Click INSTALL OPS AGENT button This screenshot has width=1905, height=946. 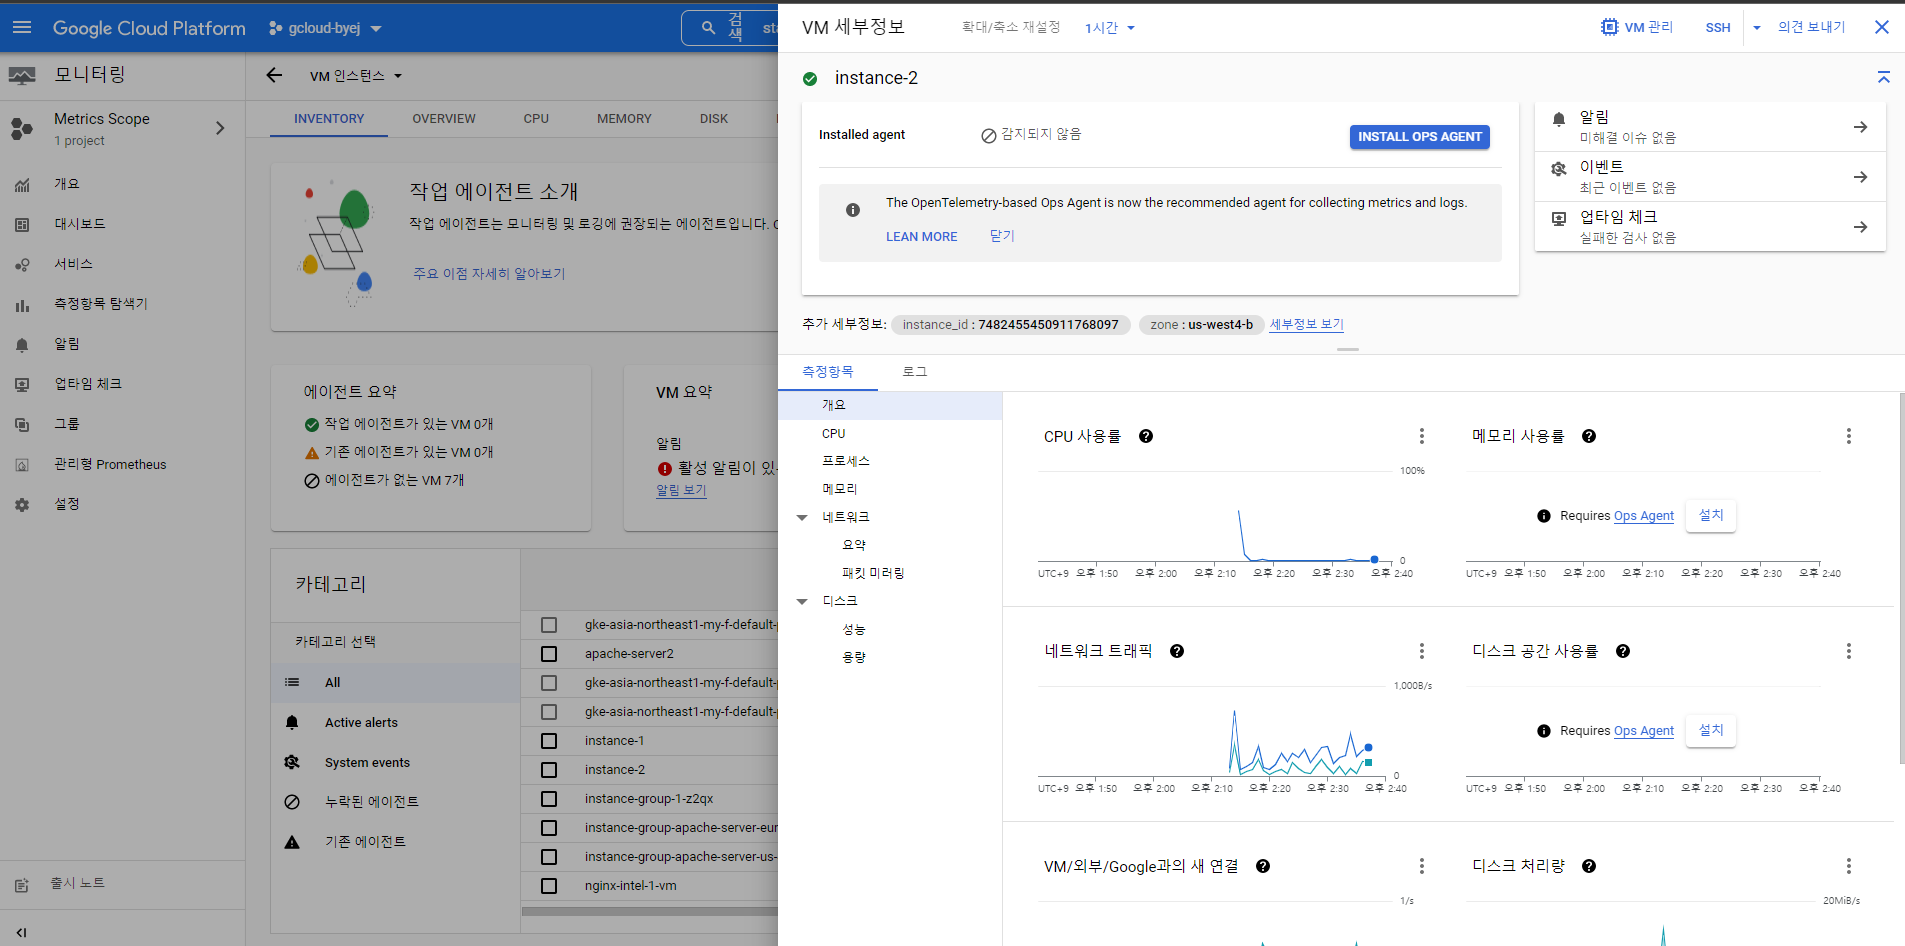(1420, 137)
